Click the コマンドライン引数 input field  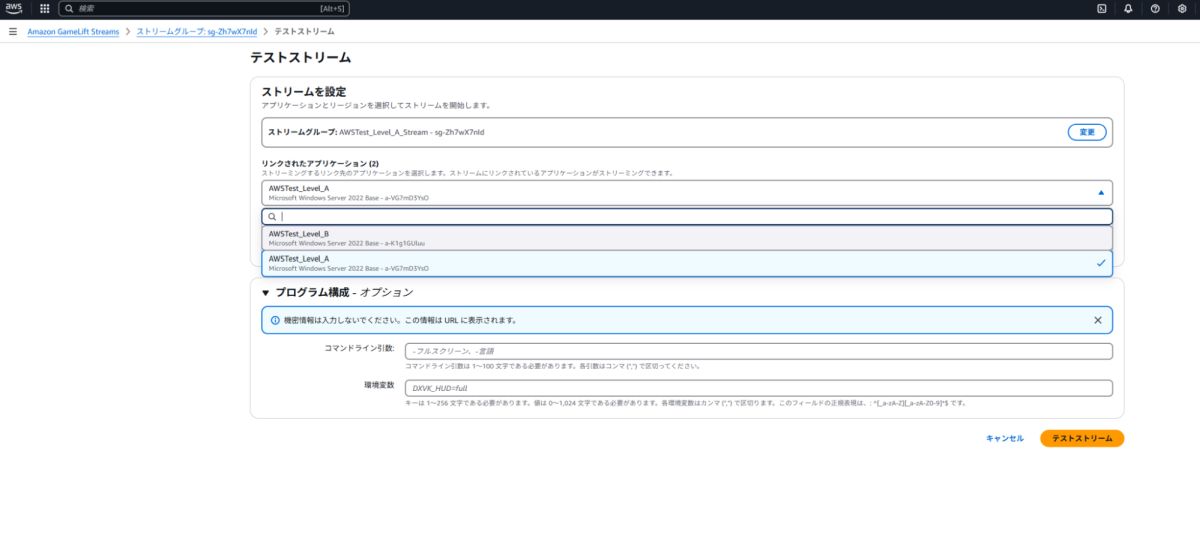pyautogui.click(x=758, y=351)
